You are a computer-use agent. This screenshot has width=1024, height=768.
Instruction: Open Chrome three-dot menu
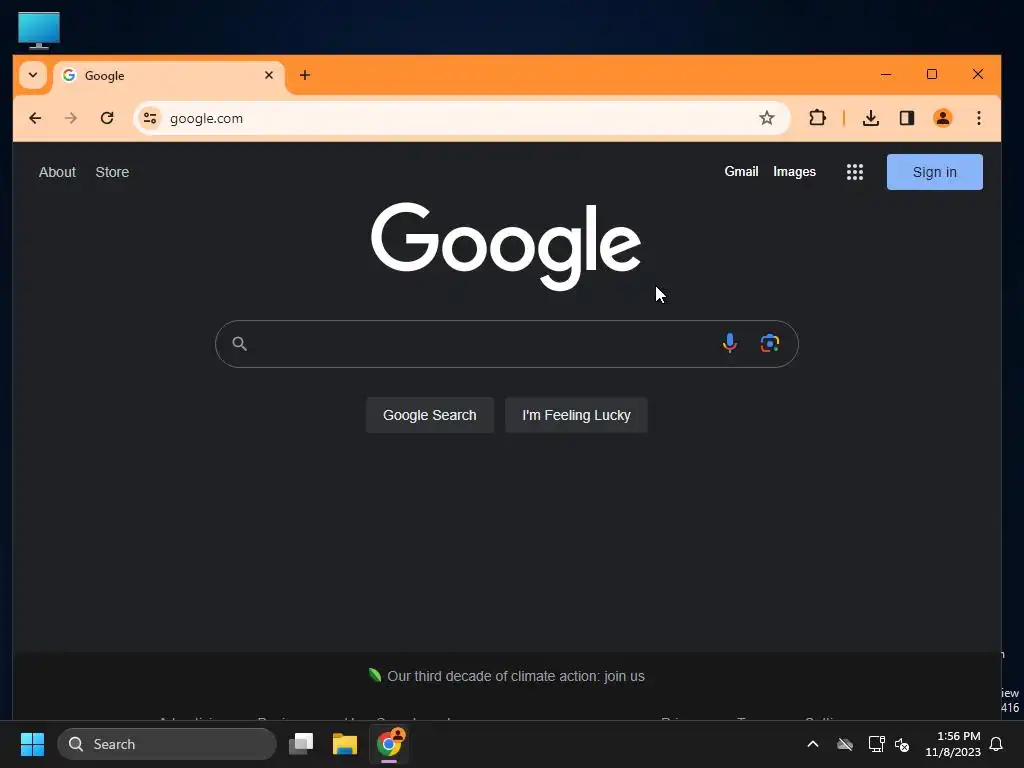point(978,118)
